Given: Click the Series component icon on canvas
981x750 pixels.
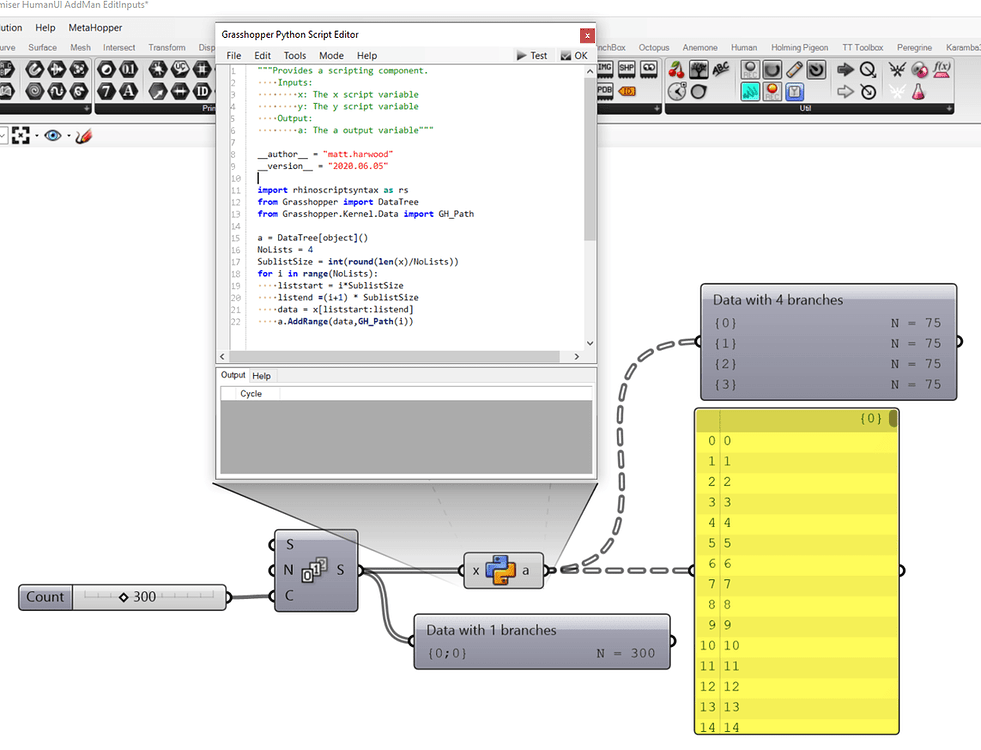Looking at the screenshot, I should click(316, 571).
